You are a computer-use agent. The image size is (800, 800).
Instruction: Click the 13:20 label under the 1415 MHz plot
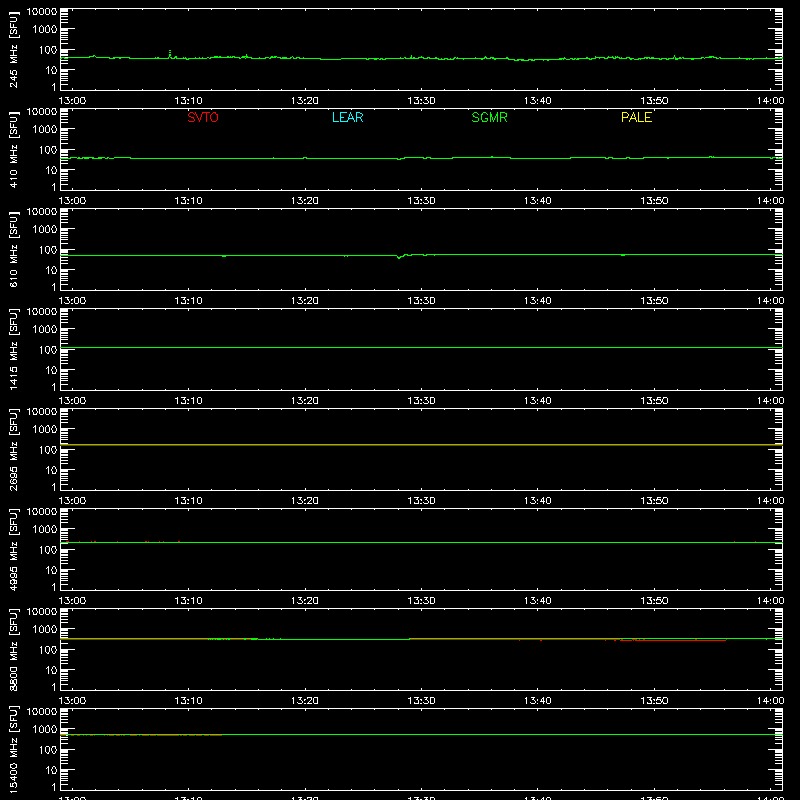(x=305, y=401)
